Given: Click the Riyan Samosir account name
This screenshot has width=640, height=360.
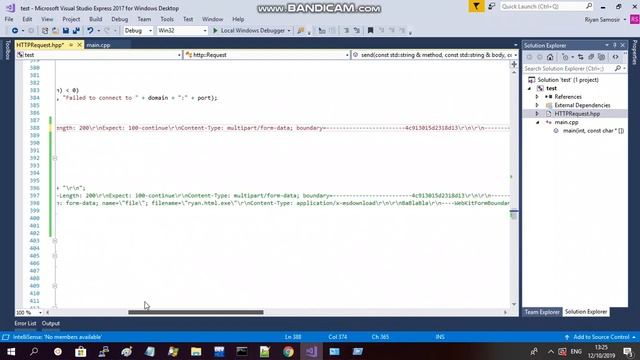Looking at the screenshot, I should coord(602,20).
